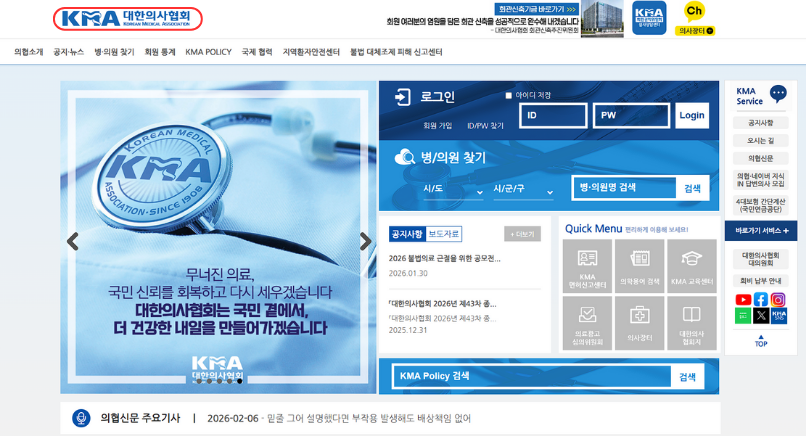The image size is (806, 436).
Task: Open the KMA SNS blue icon
Action: (779, 316)
